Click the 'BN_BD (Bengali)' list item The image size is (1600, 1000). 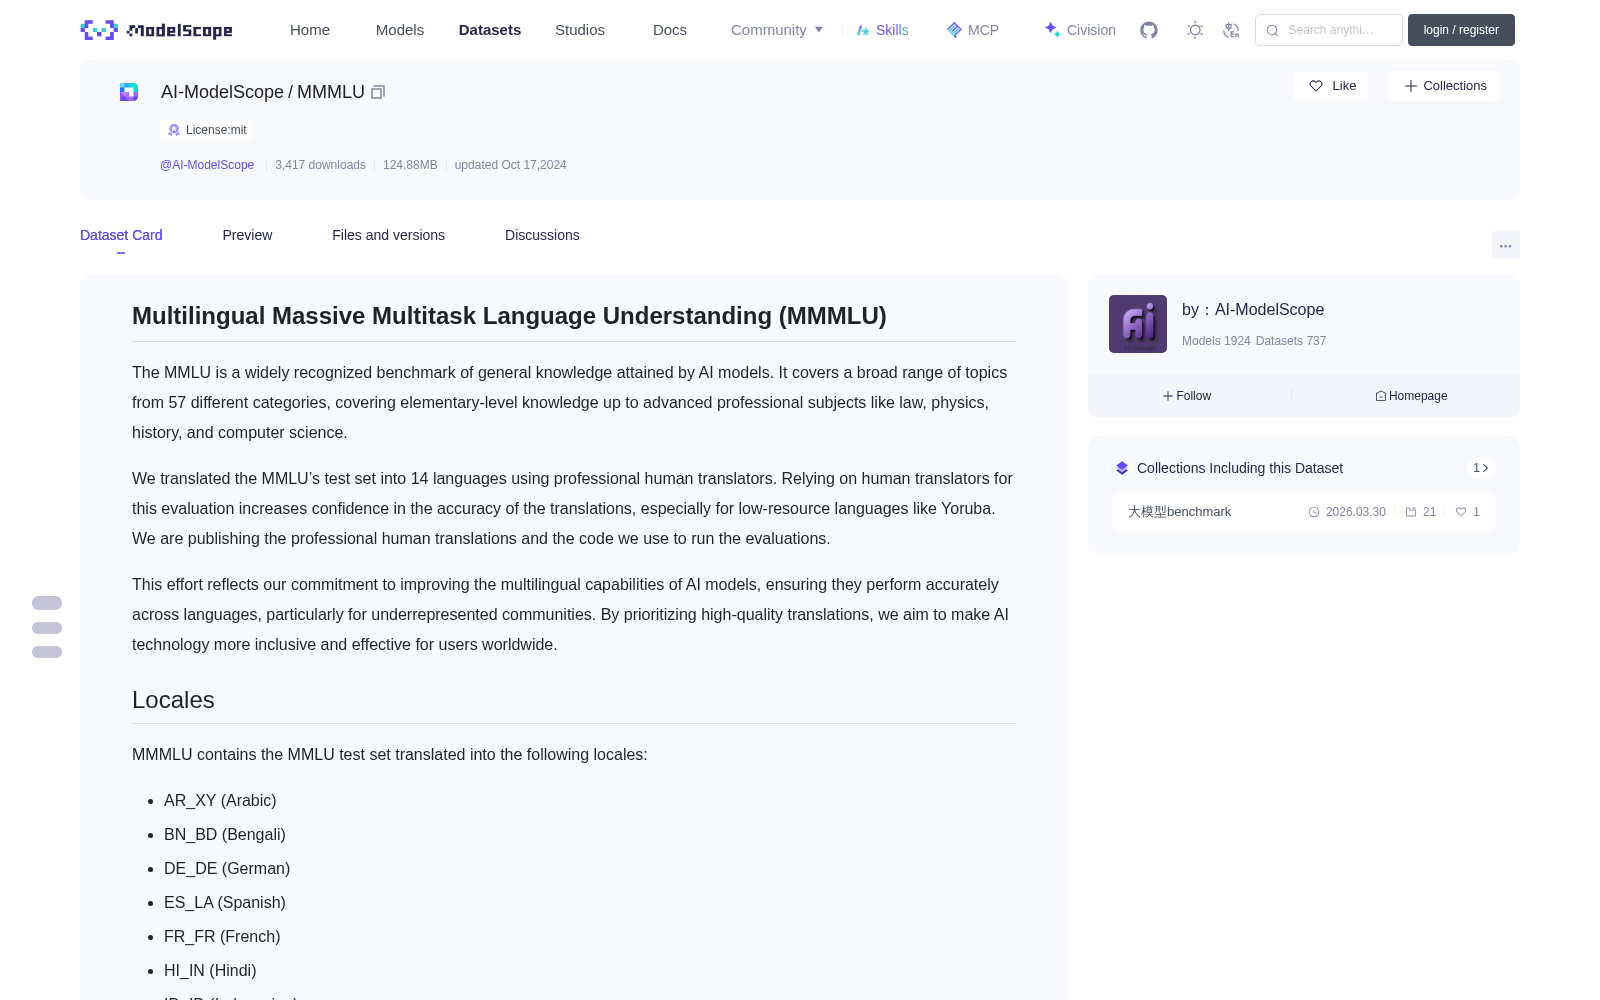pos(225,835)
